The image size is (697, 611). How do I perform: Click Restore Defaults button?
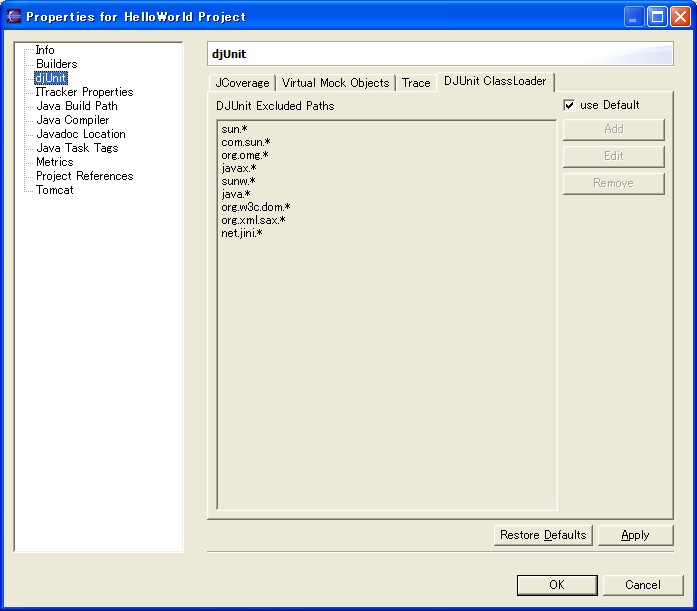click(x=543, y=535)
